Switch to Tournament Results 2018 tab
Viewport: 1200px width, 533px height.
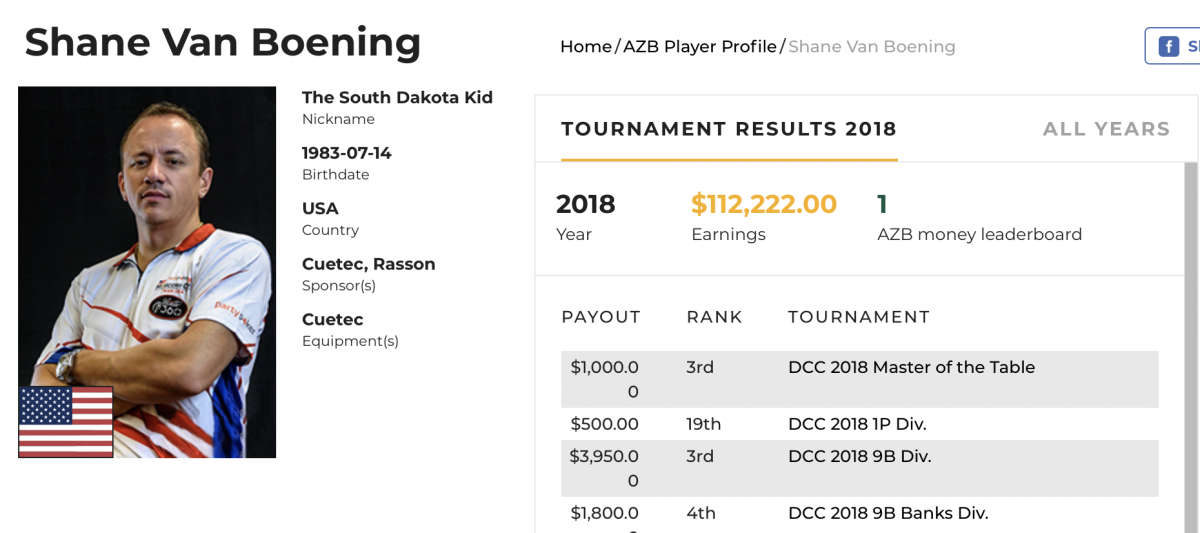tap(729, 129)
